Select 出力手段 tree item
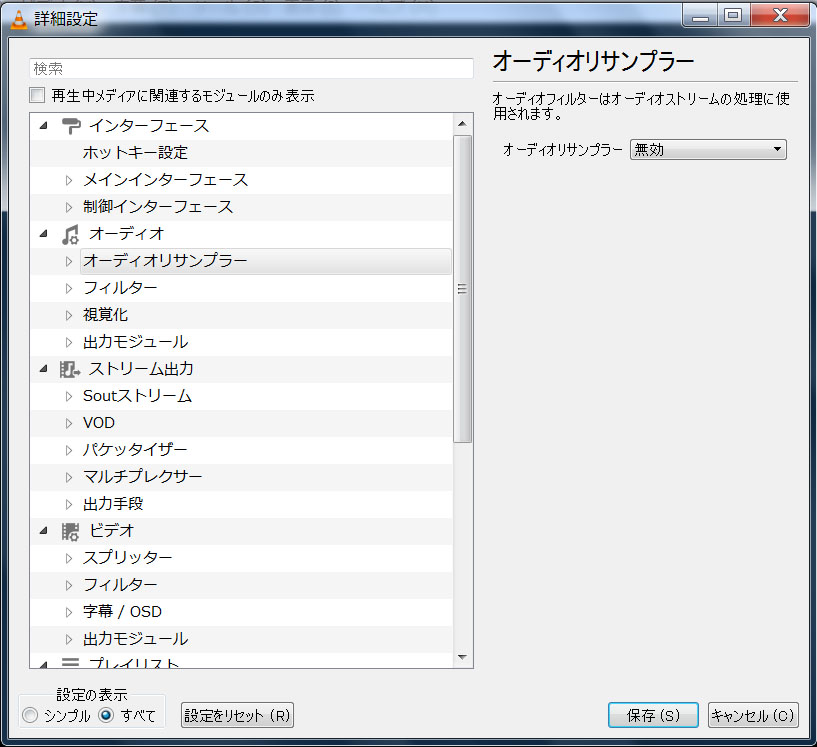Viewport: 817px width, 747px height. tap(113, 504)
